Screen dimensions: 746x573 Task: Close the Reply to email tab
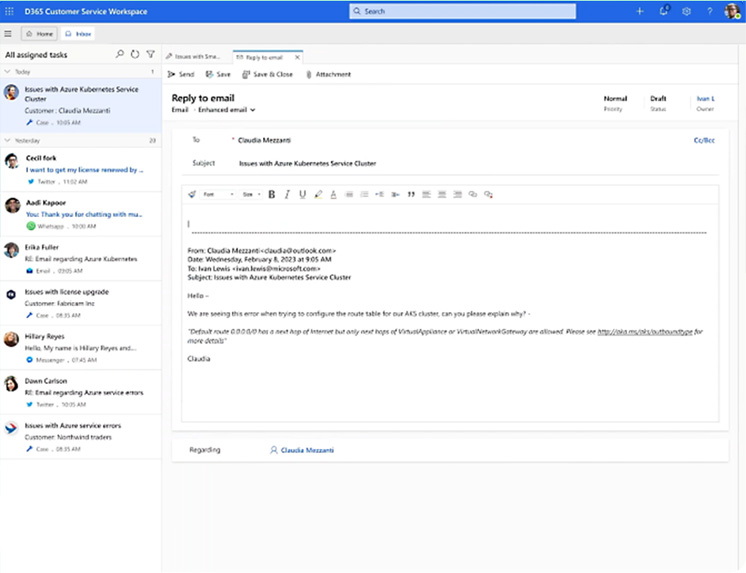[x=297, y=57]
